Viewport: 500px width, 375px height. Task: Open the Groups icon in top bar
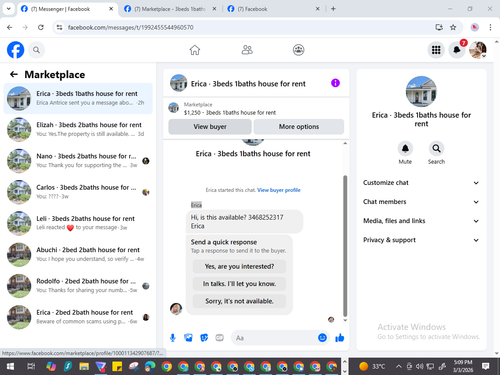[x=298, y=50]
